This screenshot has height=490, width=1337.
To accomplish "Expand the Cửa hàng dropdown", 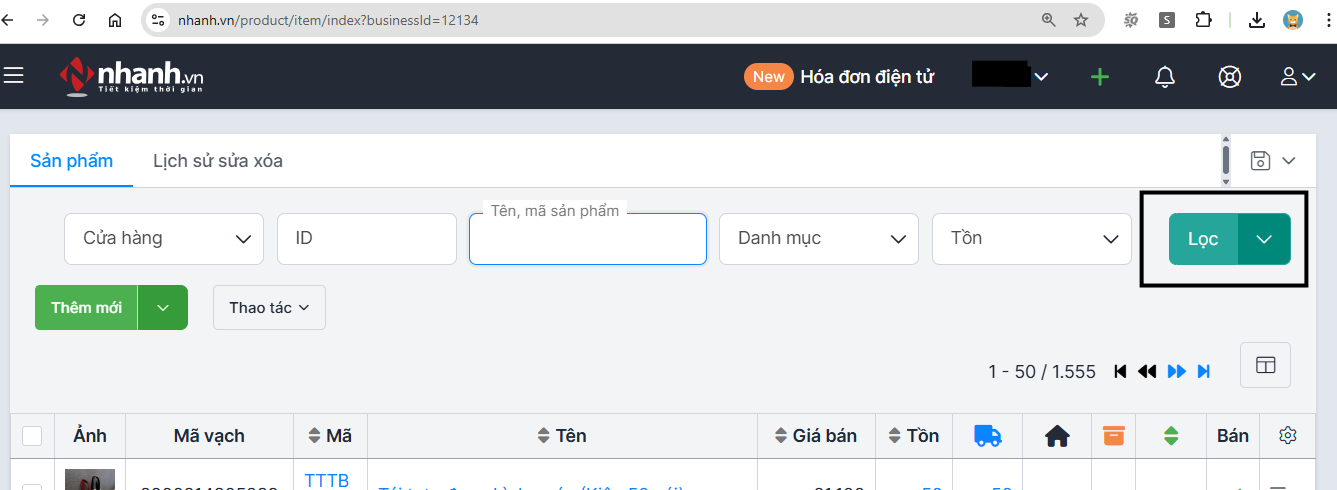I will 164,239.
